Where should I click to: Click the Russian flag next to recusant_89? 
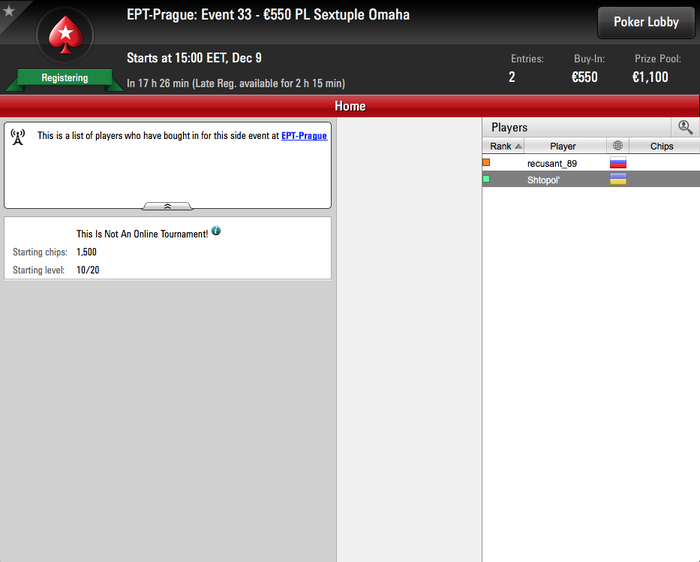pos(618,163)
